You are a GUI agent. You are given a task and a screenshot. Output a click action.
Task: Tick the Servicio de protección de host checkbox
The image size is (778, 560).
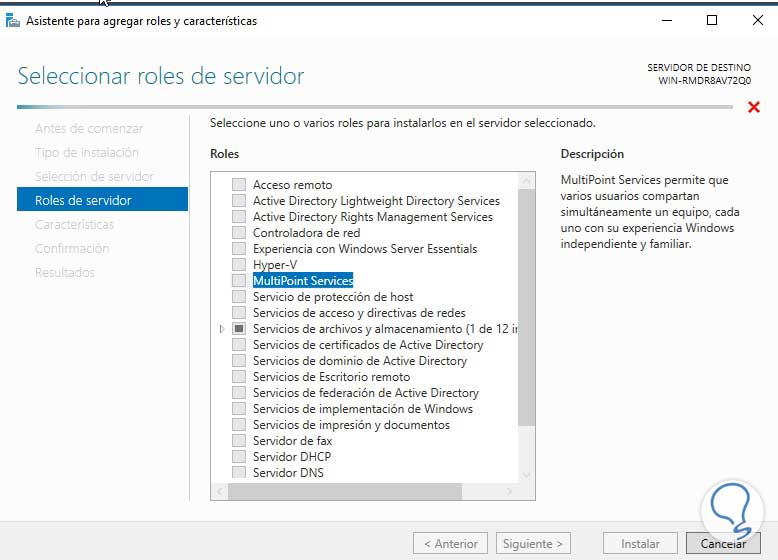pos(239,297)
